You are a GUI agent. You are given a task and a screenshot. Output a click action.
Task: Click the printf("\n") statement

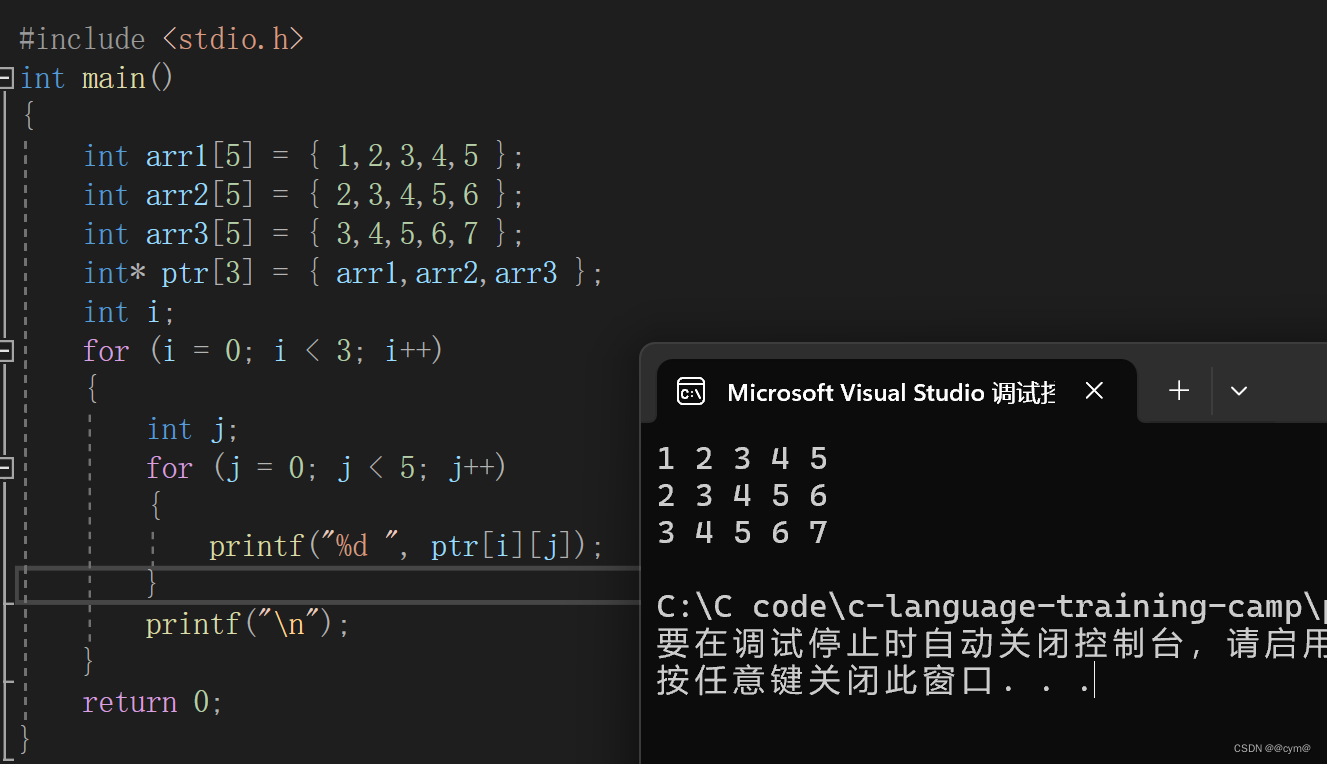(x=248, y=624)
